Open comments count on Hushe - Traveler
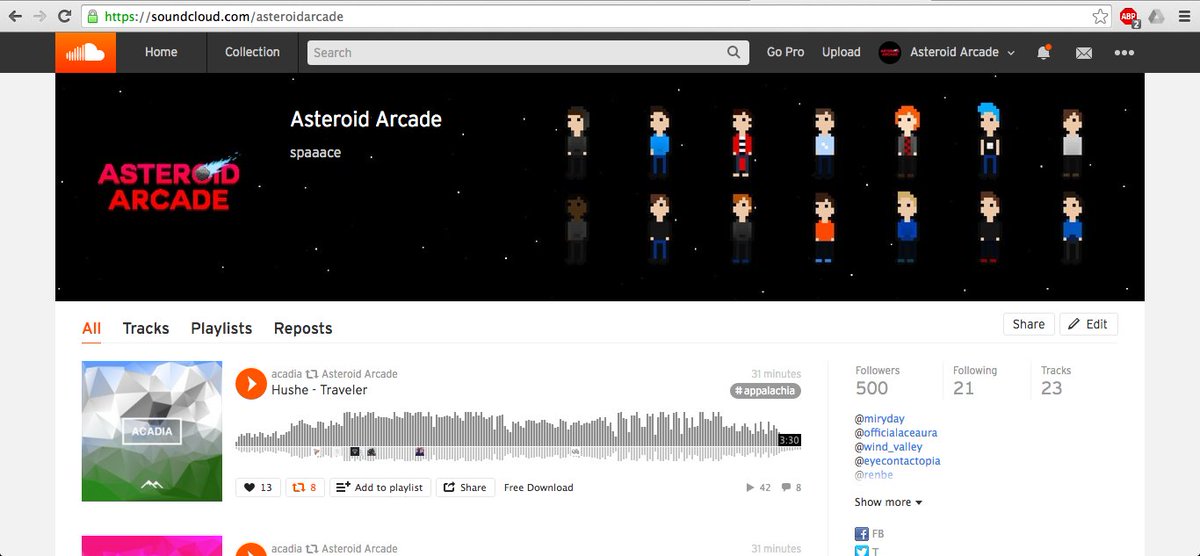The height and width of the screenshot is (556, 1200). (x=791, y=488)
